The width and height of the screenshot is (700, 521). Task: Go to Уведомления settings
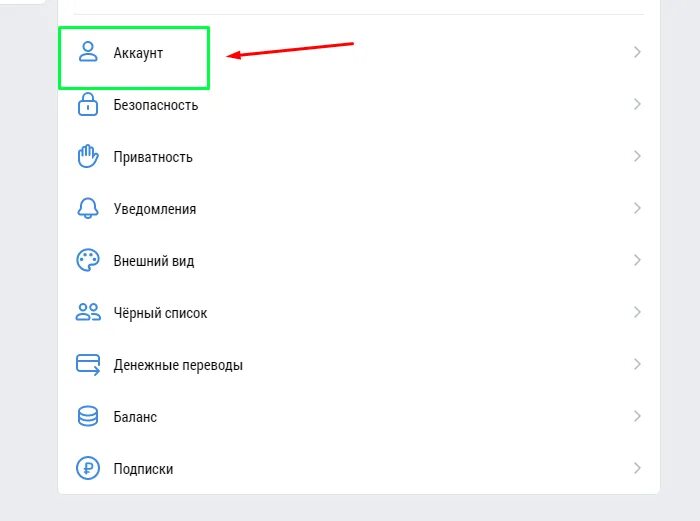tap(154, 209)
